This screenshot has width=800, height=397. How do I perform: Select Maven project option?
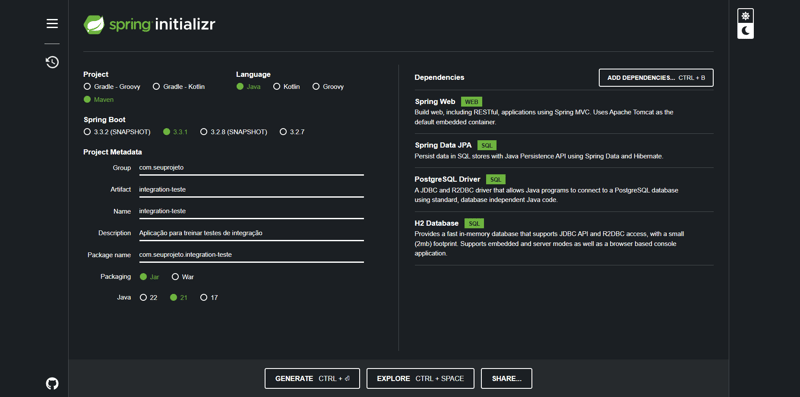click(x=99, y=100)
